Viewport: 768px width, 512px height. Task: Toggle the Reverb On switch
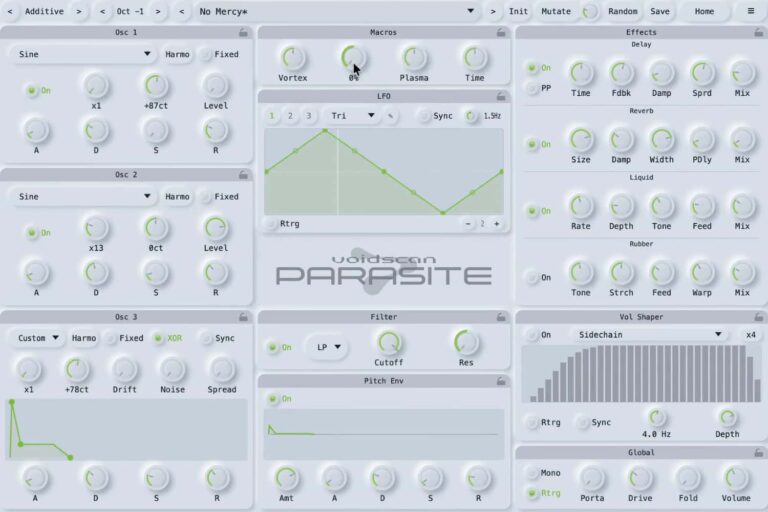[x=539, y=145]
